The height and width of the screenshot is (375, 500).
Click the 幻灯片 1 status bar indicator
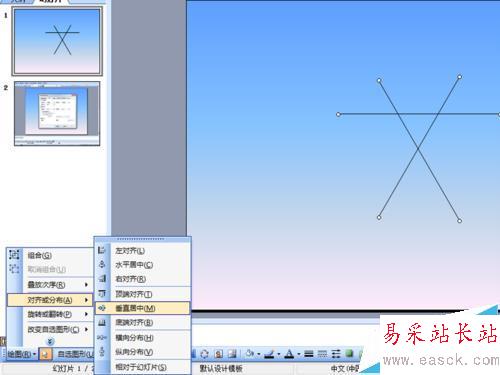(x=73, y=368)
